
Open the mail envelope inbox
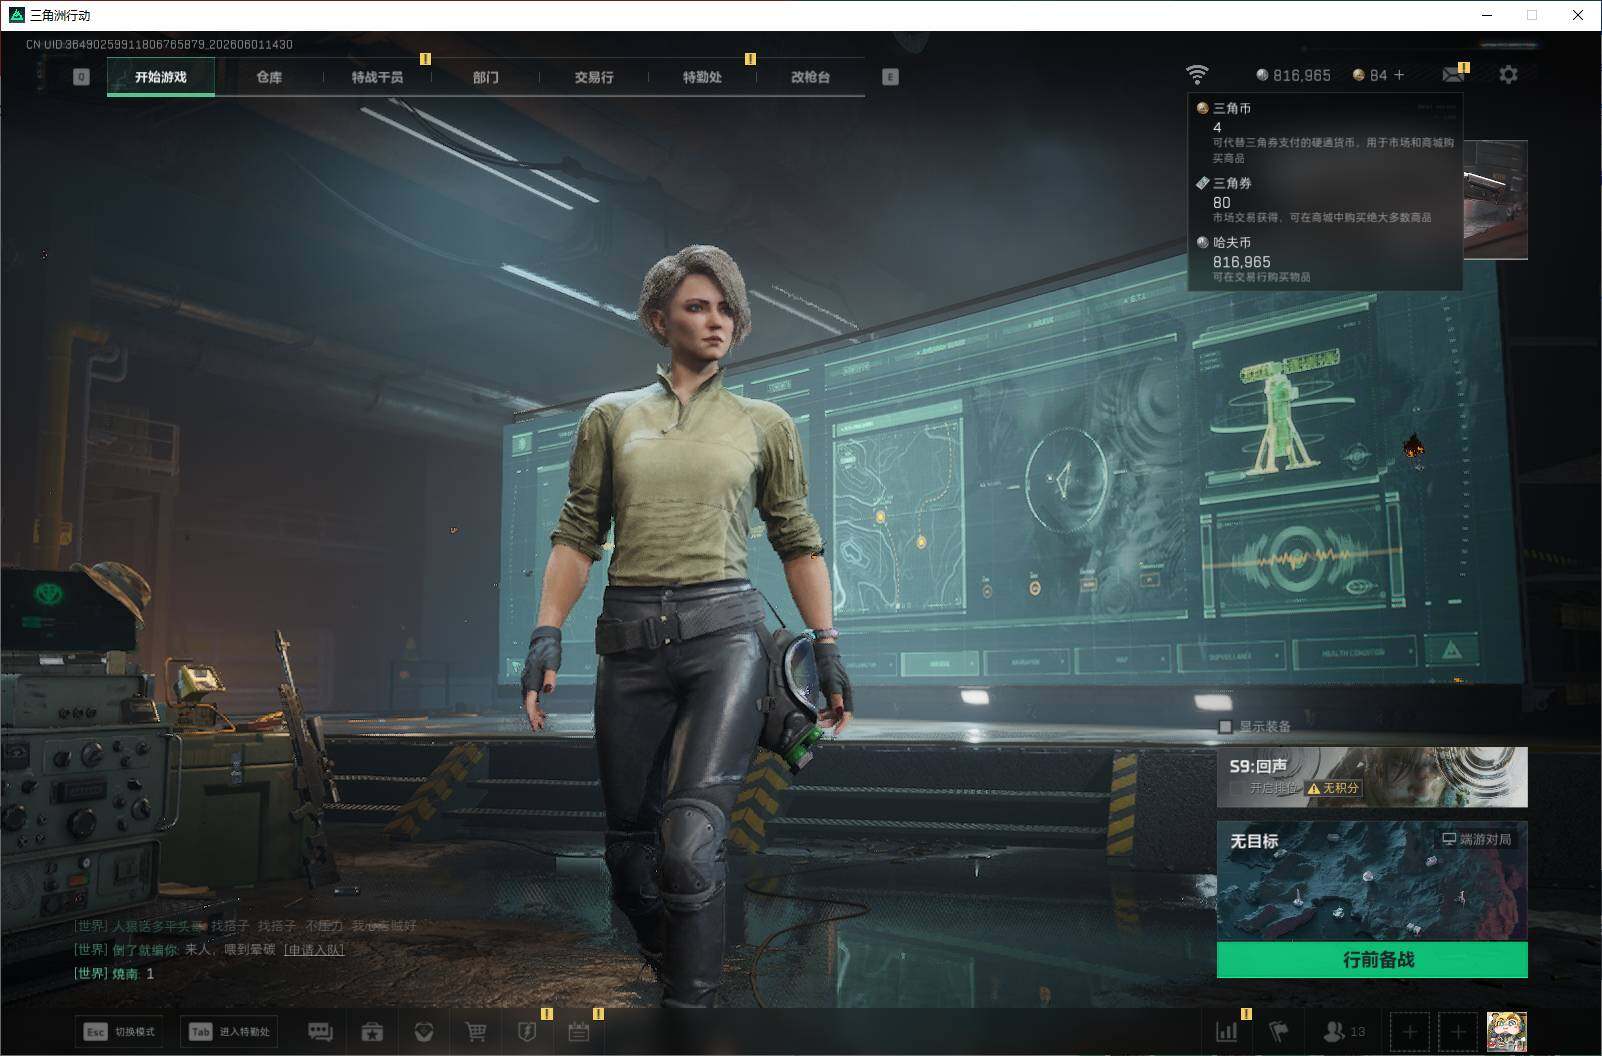[x=1453, y=75]
